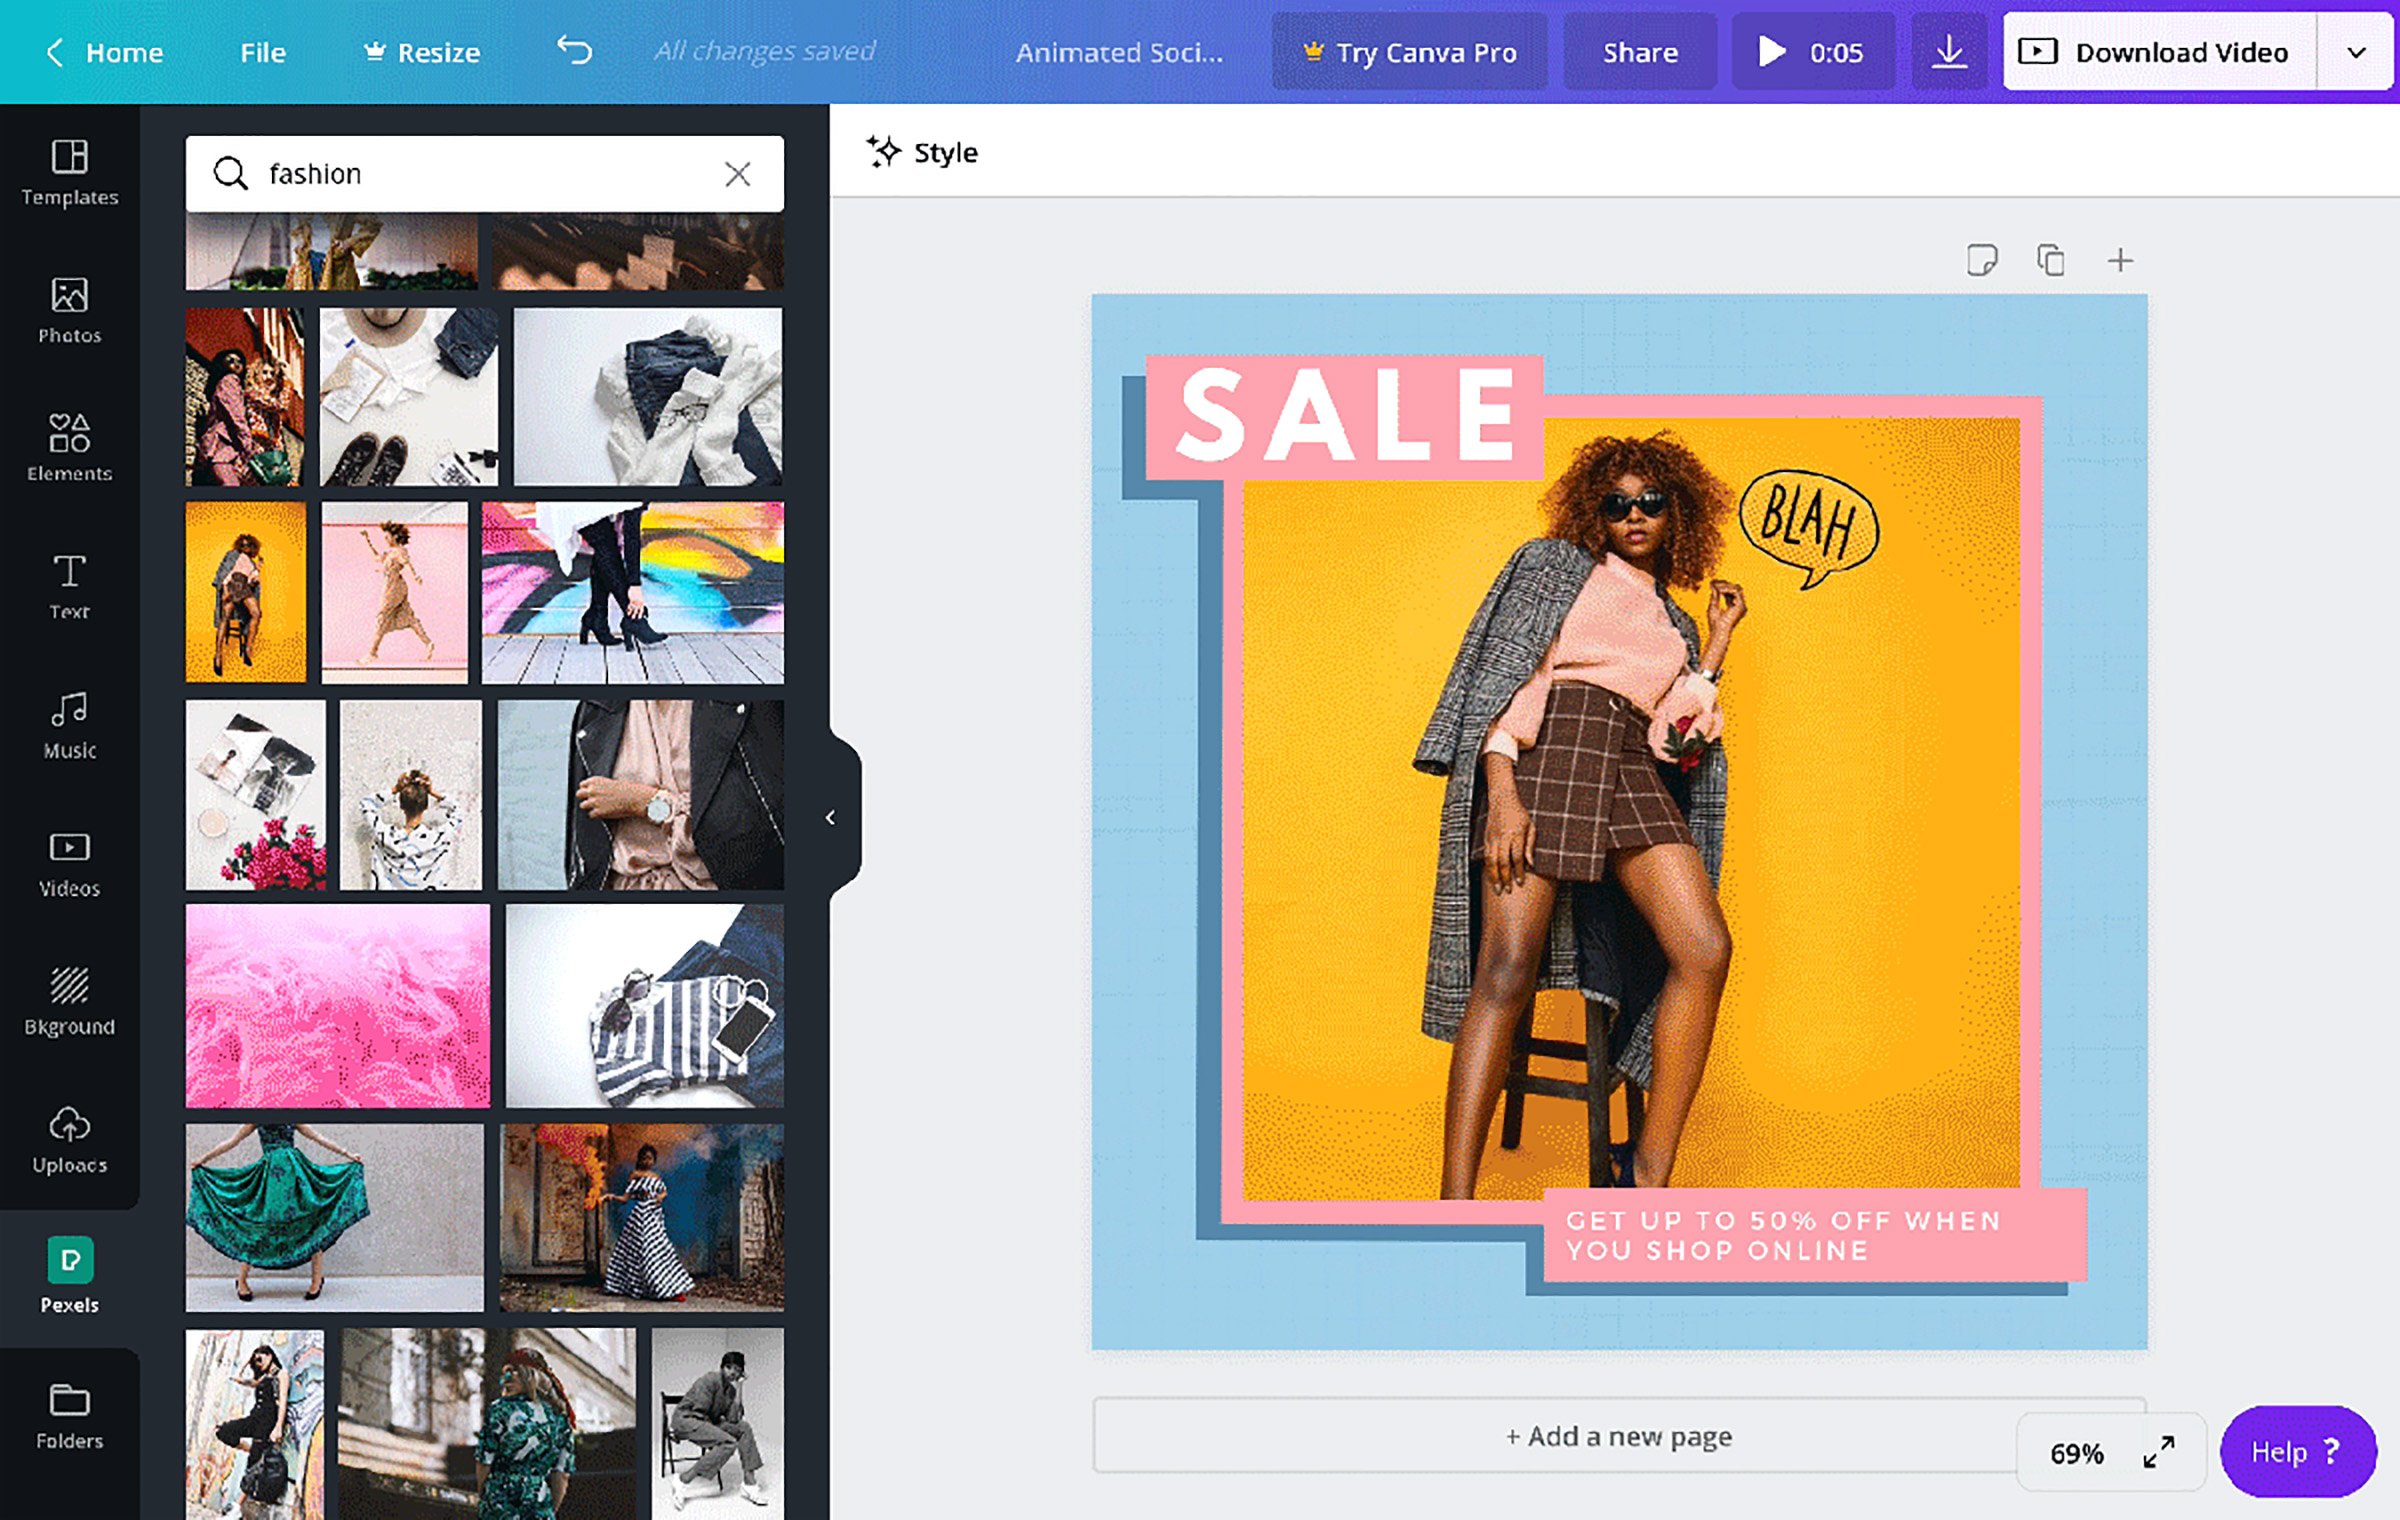This screenshot has width=2400, height=1520.
Task: Expand the Download Video options
Action: click(2360, 52)
